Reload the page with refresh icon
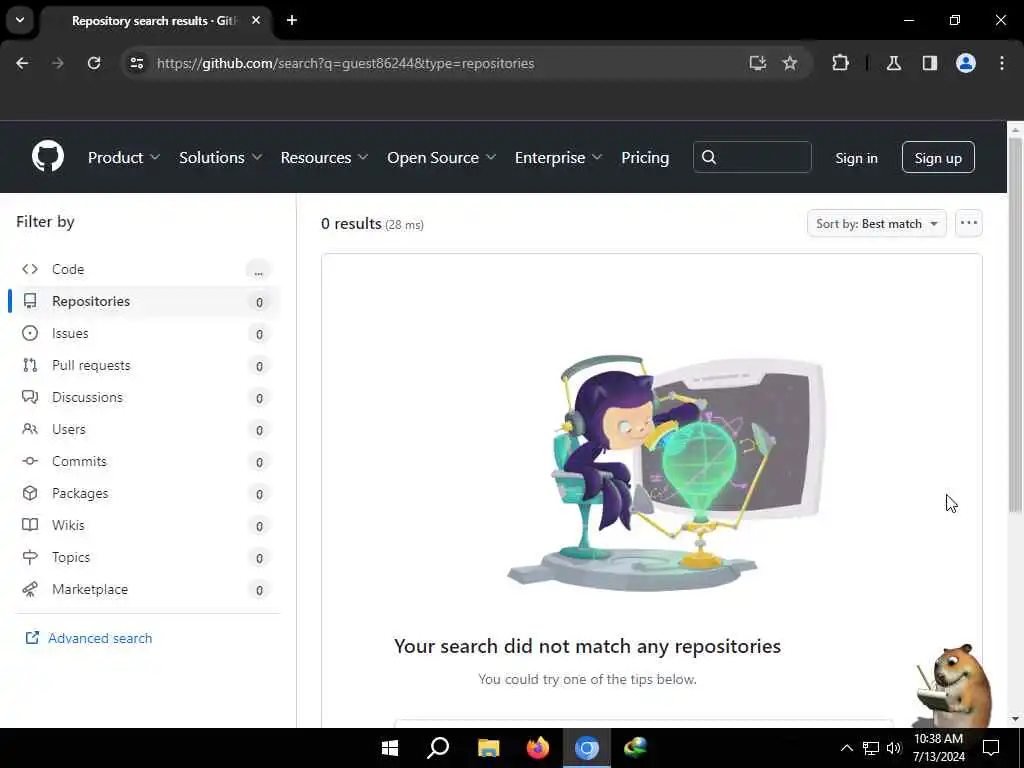1024x768 pixels. coord(94,63)
